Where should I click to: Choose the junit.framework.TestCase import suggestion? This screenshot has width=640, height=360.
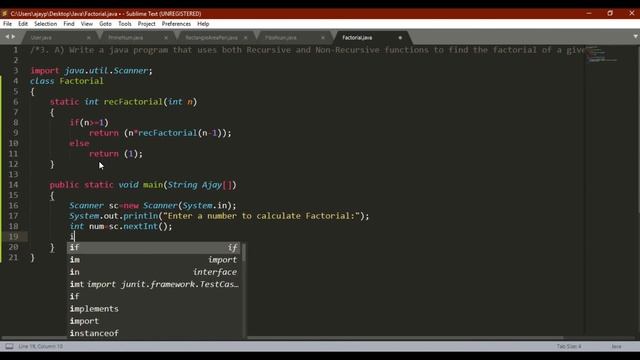153,284
